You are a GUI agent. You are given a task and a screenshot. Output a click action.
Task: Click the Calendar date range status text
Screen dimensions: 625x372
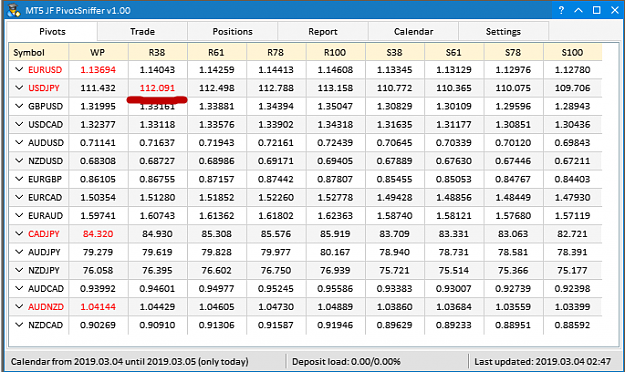[x=130, y=362]
